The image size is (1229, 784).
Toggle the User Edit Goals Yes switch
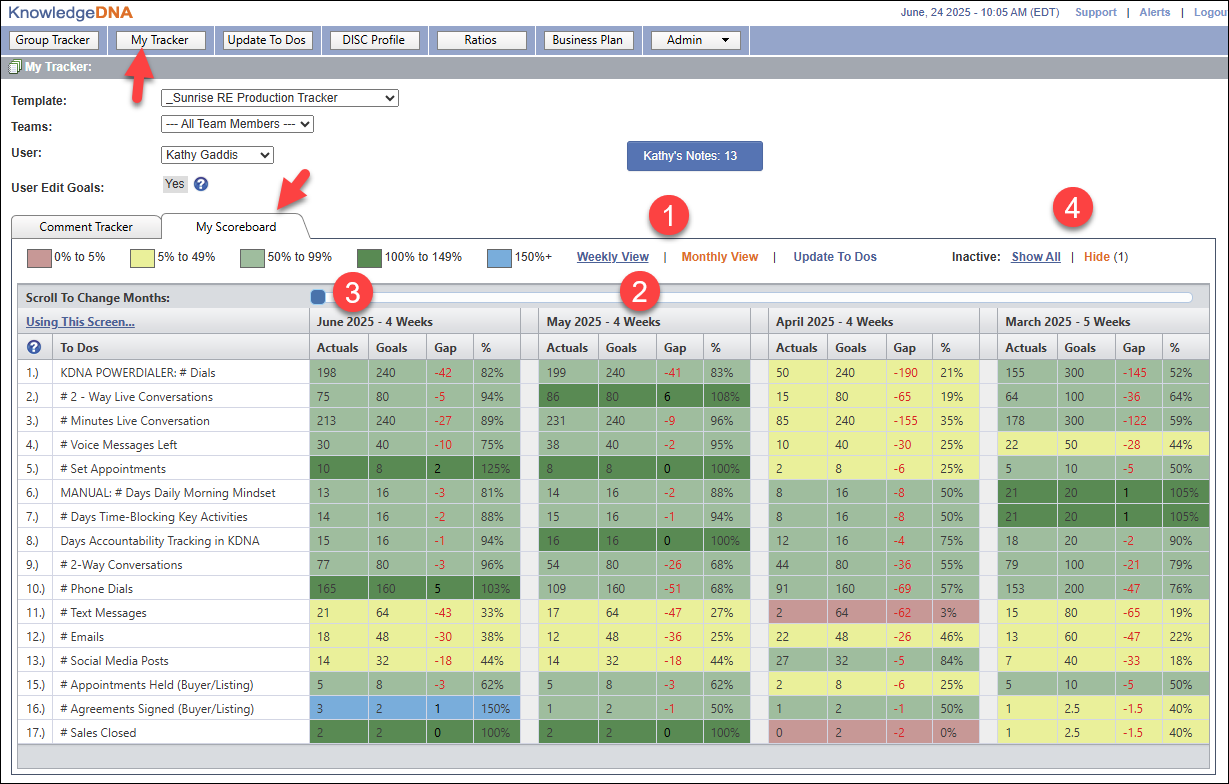(x=175, y=184)
